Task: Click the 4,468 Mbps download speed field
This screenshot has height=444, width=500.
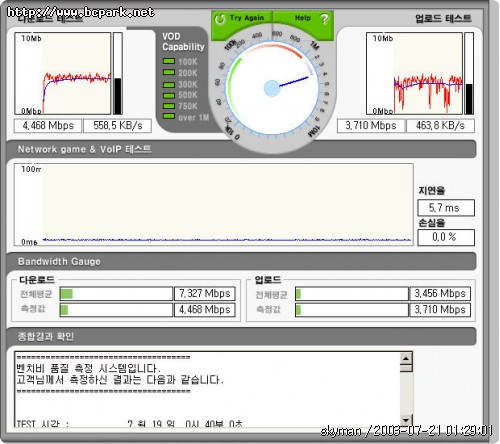Action: 48,126
